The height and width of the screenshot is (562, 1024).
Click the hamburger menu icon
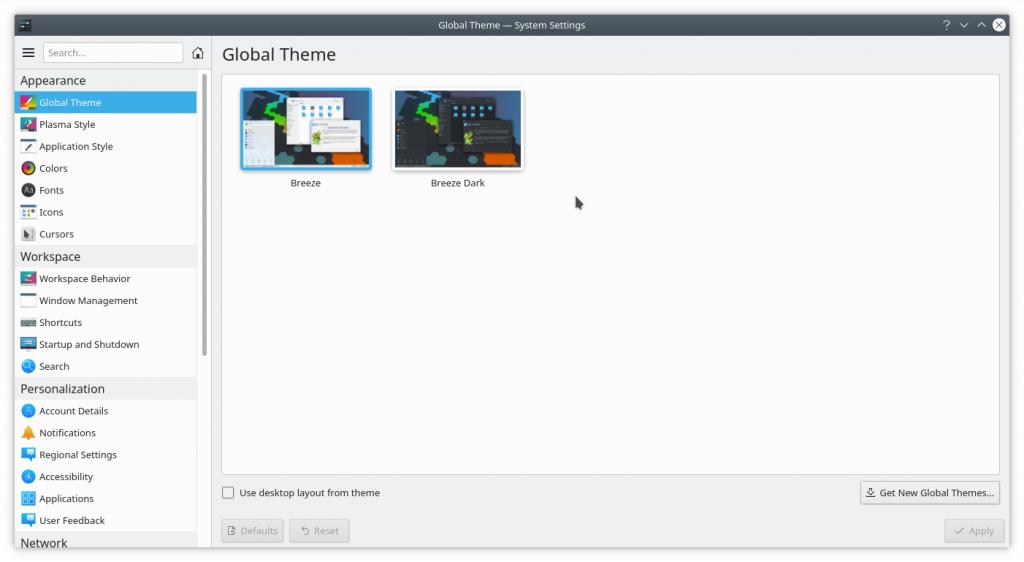pos(28,53)
